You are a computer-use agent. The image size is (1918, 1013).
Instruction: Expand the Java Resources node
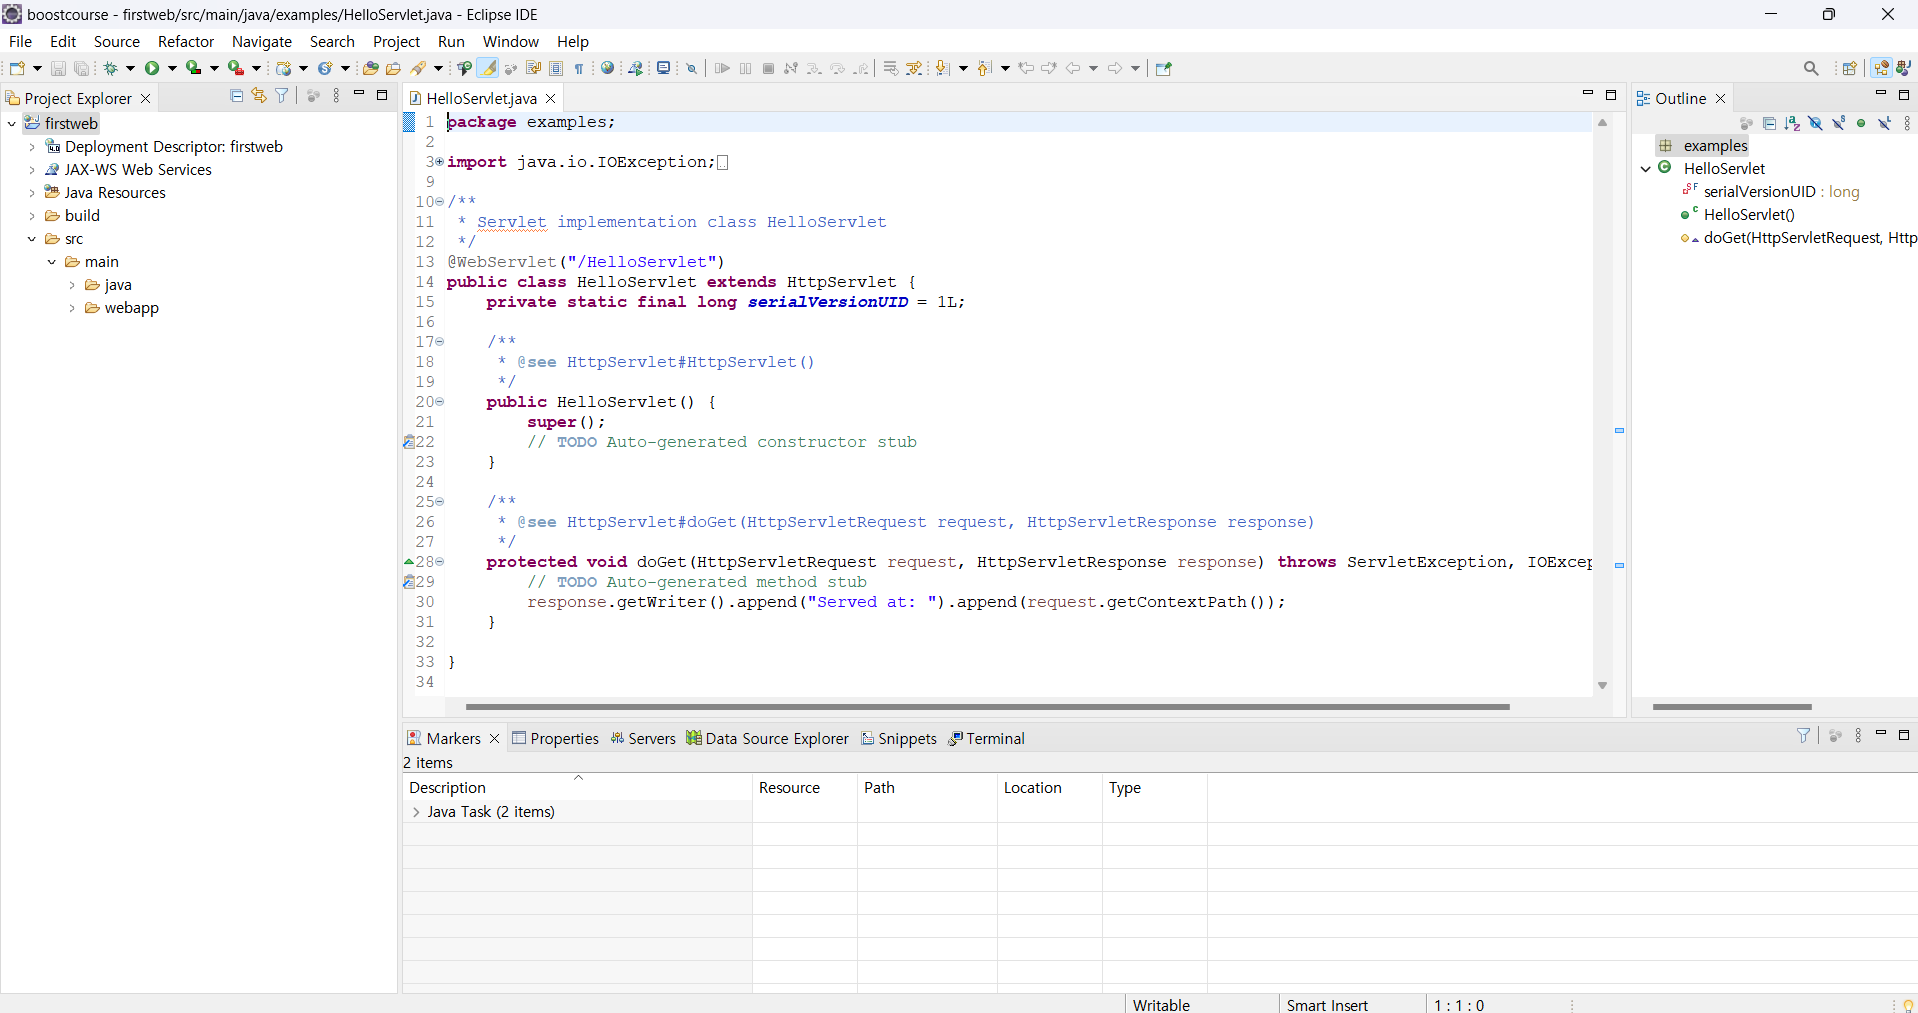pyautogui.click(x=31, y=193)
